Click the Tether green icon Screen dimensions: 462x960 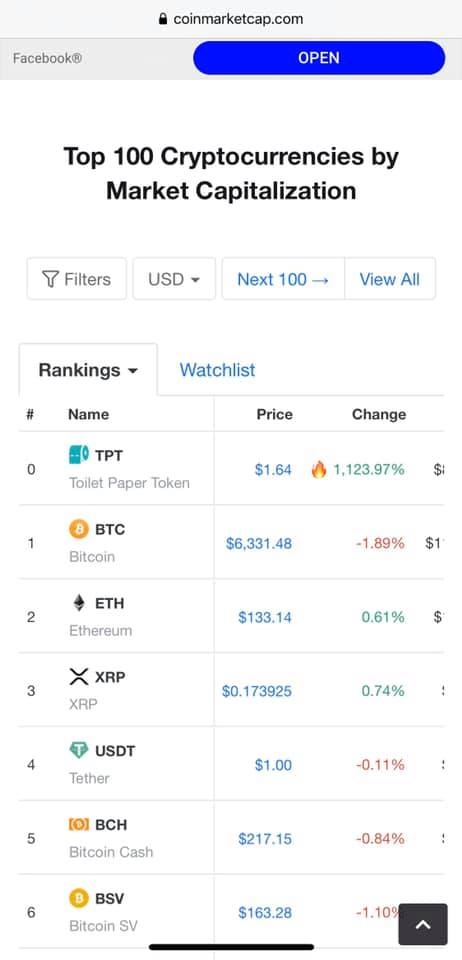point(79,750)
